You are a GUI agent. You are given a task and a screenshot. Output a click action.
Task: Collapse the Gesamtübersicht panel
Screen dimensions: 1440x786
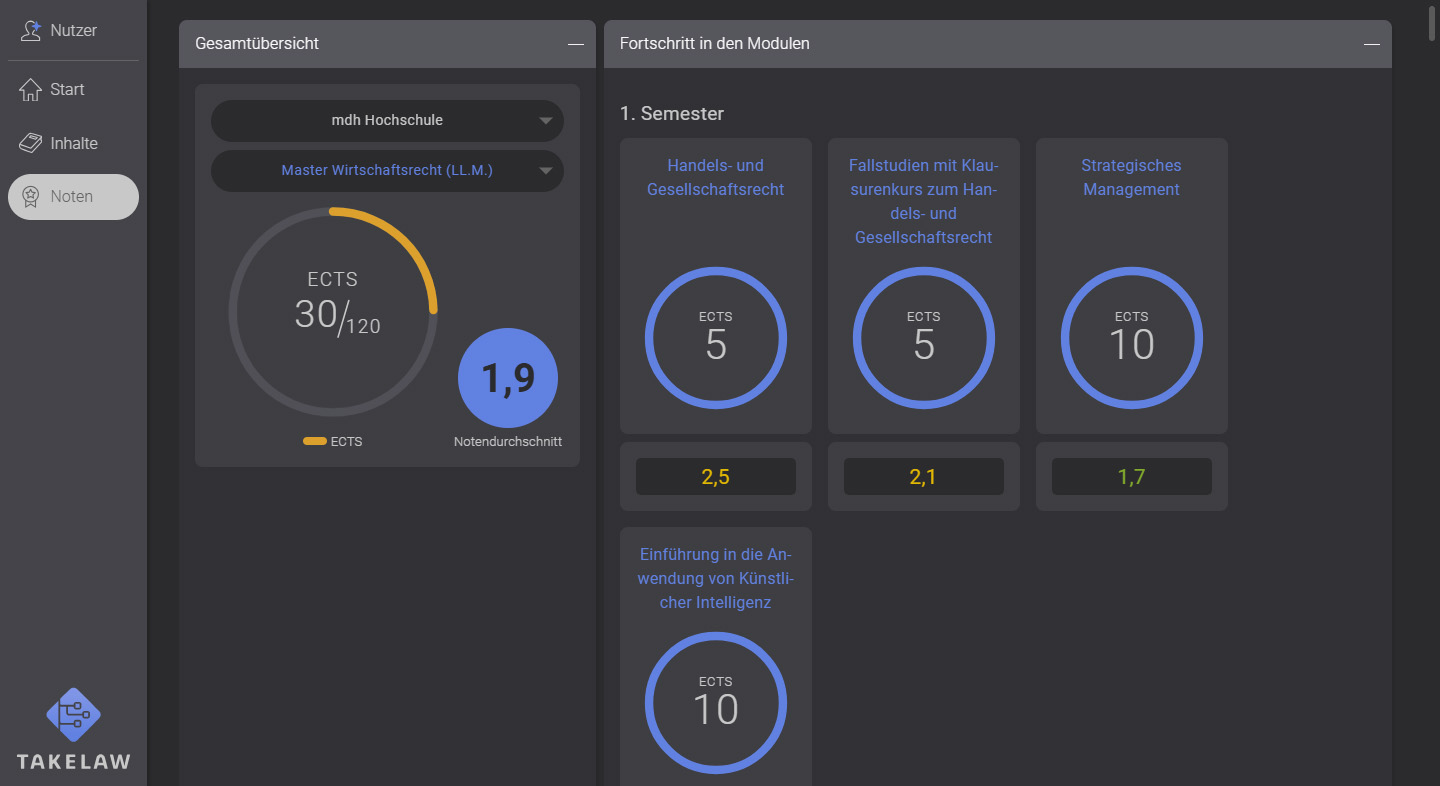point(575,44)
